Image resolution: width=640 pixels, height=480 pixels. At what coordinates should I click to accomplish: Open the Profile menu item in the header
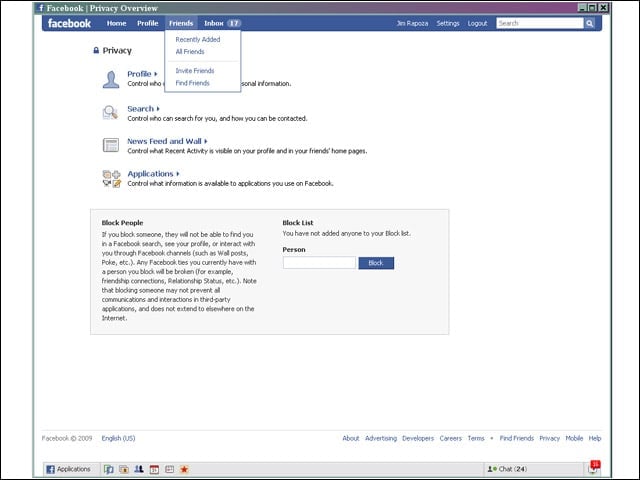[147, 23]
